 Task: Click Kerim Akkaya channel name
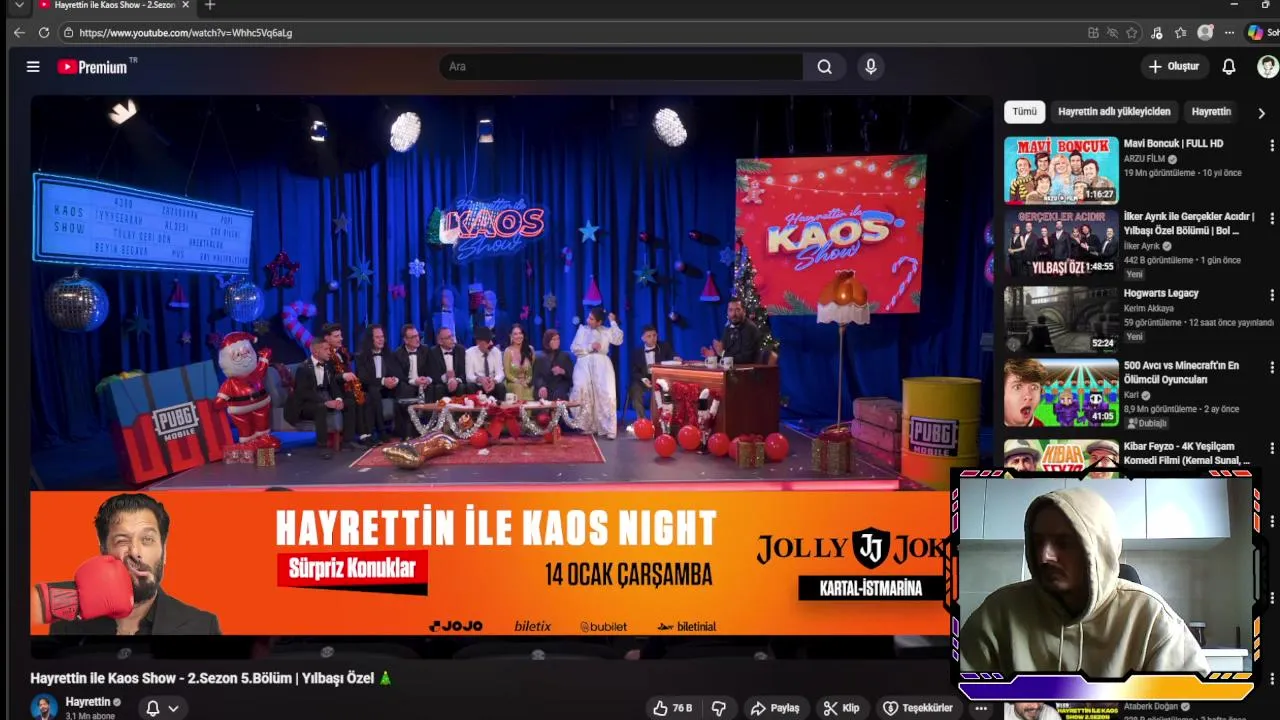[x=1148, y=309]
